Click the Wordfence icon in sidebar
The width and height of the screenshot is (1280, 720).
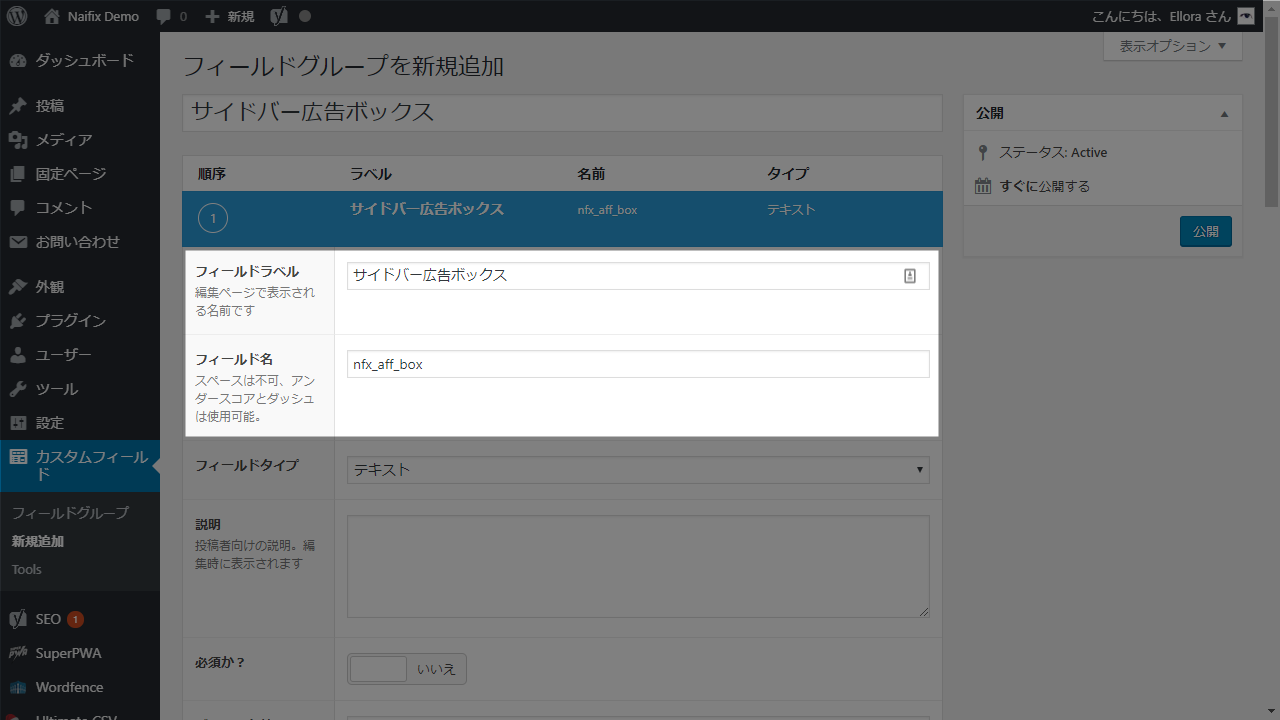(x=18, y=687)
